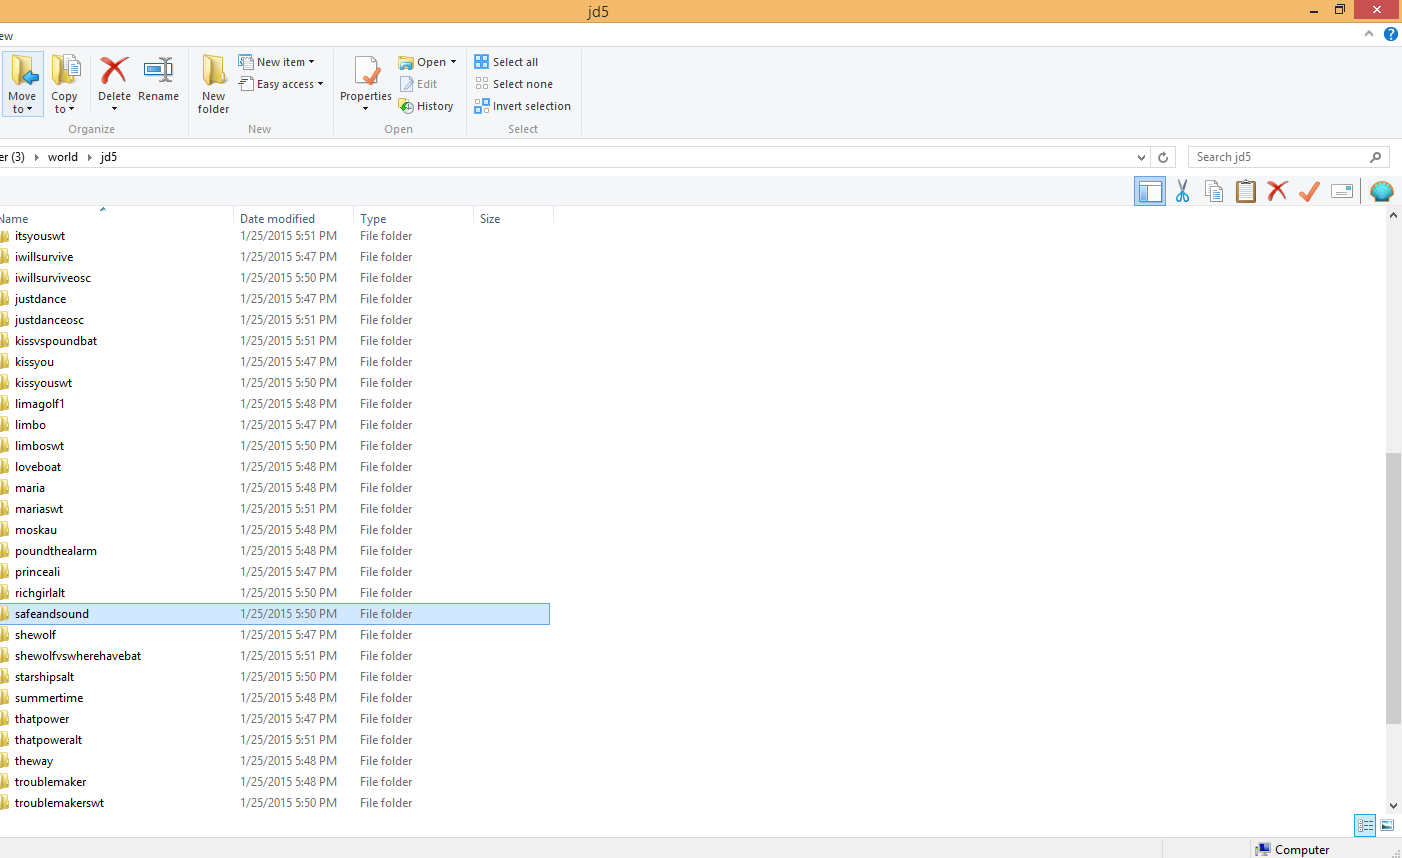Switch to Large thumbnails view in status corner
Image resolution: width=1402 pixels, height=858 pixels.
pos(1387,825)
